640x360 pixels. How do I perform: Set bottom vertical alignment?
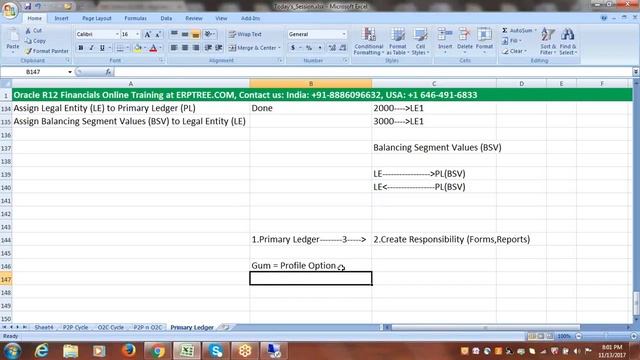click(x=196, y=34)
